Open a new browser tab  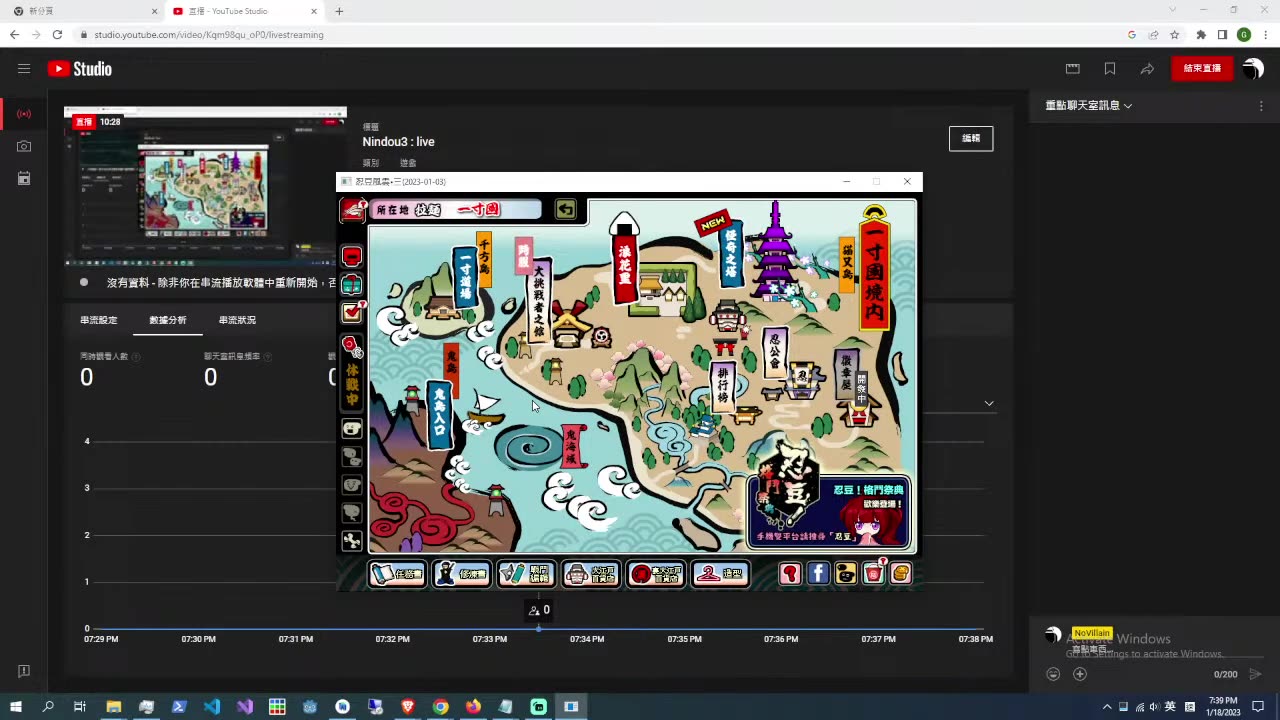(339, 11)
